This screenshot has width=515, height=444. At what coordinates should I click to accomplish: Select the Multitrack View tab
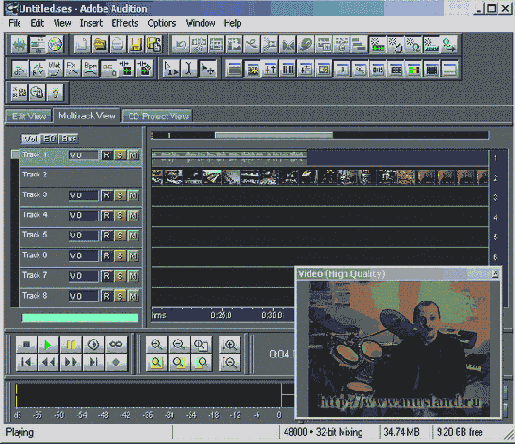tap(87, 115)
